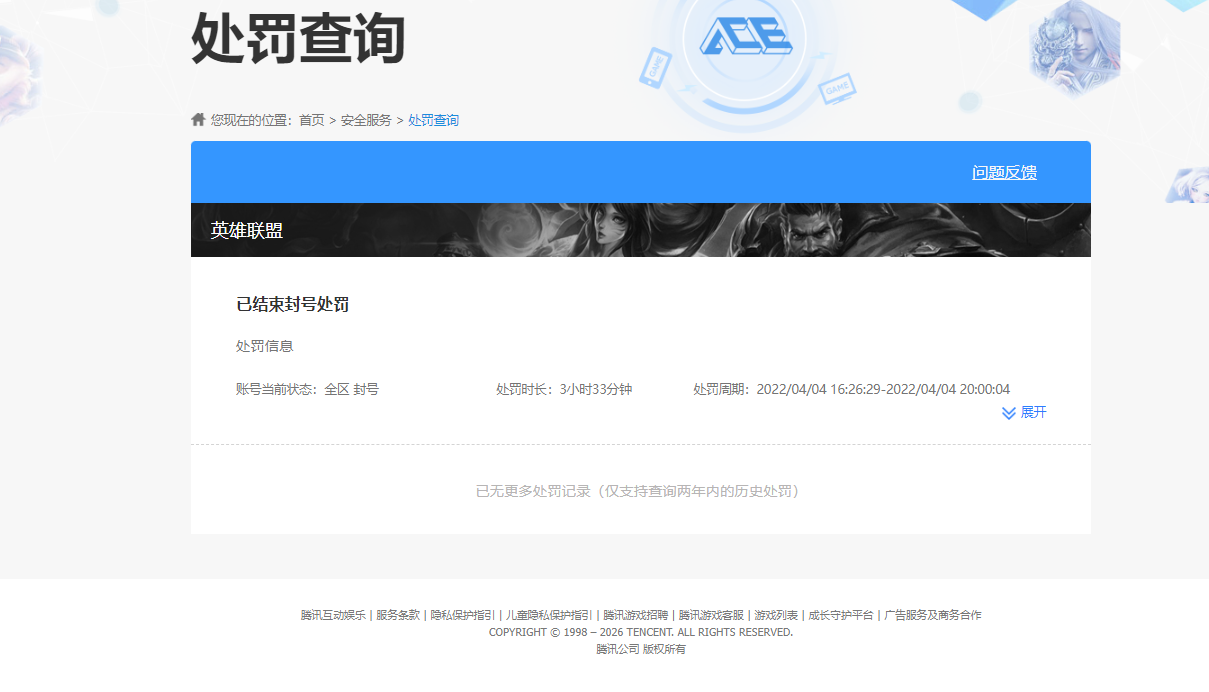
Task: Open 隐私保护指引 footer link
Action: click(462, 615)
